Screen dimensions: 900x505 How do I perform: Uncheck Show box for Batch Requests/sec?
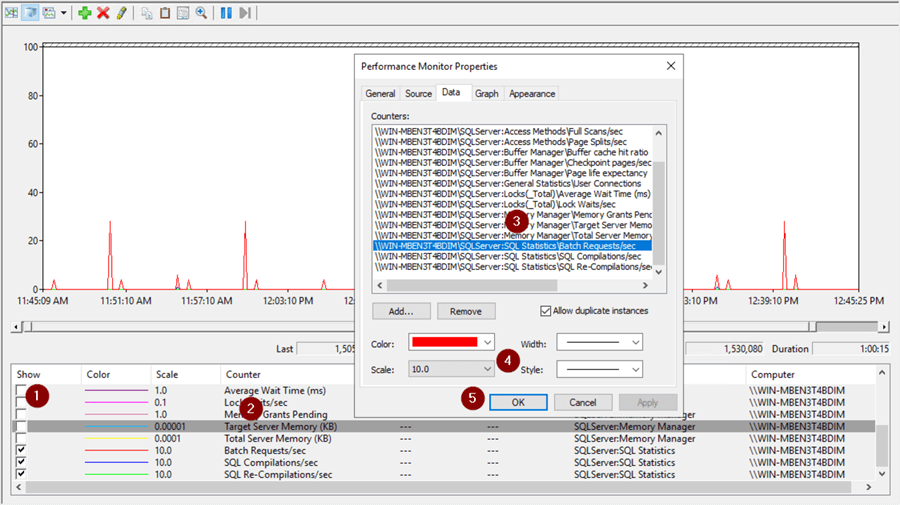pyautogui.click(x=21, y=450)
